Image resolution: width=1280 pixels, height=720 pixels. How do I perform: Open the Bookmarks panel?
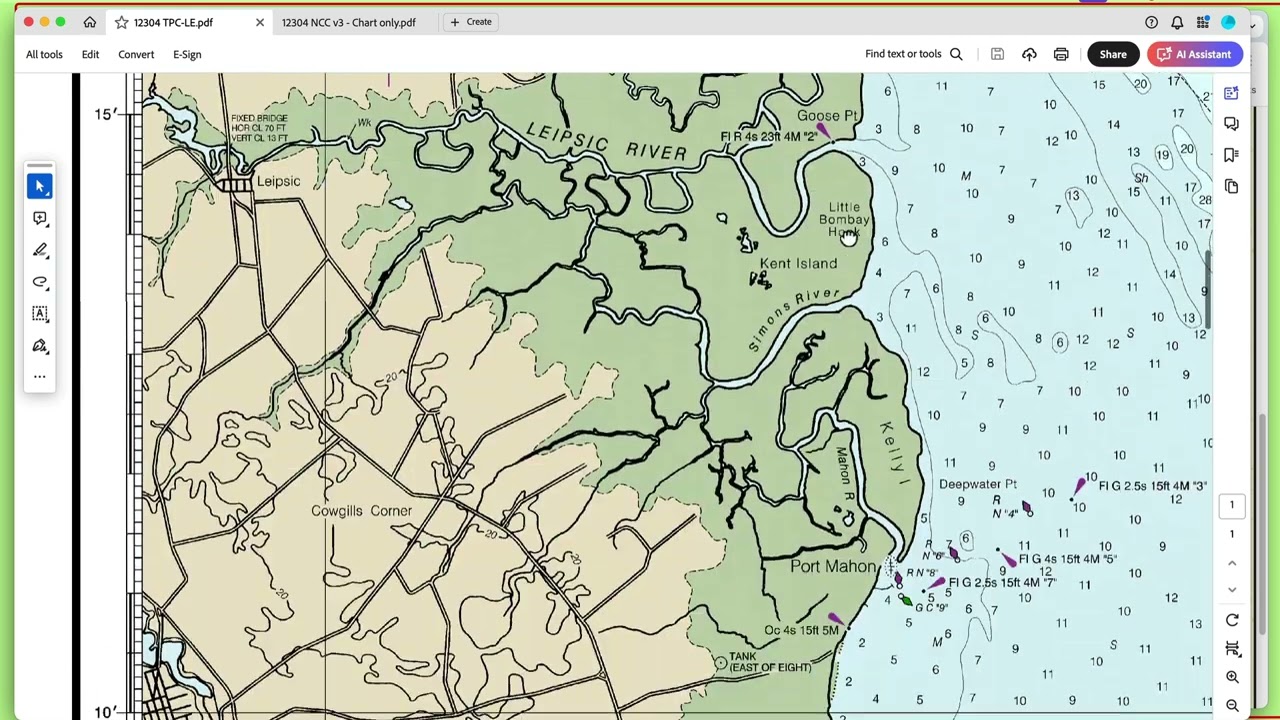[x=1232, y=155]
